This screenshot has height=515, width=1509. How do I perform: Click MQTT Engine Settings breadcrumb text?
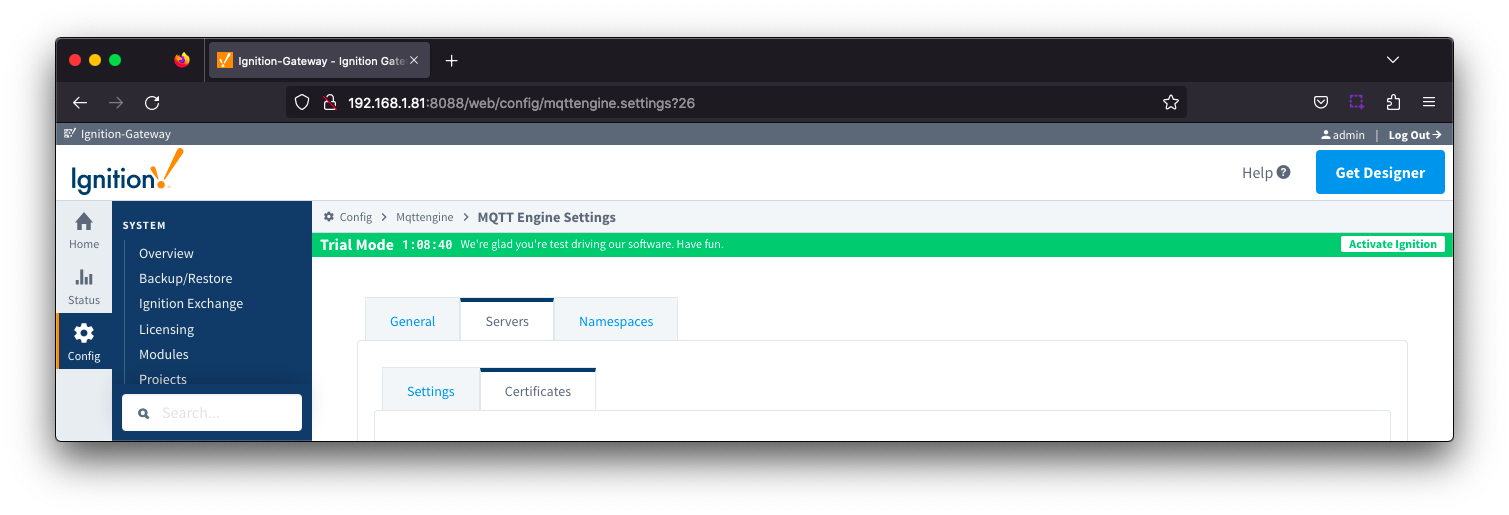point(547,217)
